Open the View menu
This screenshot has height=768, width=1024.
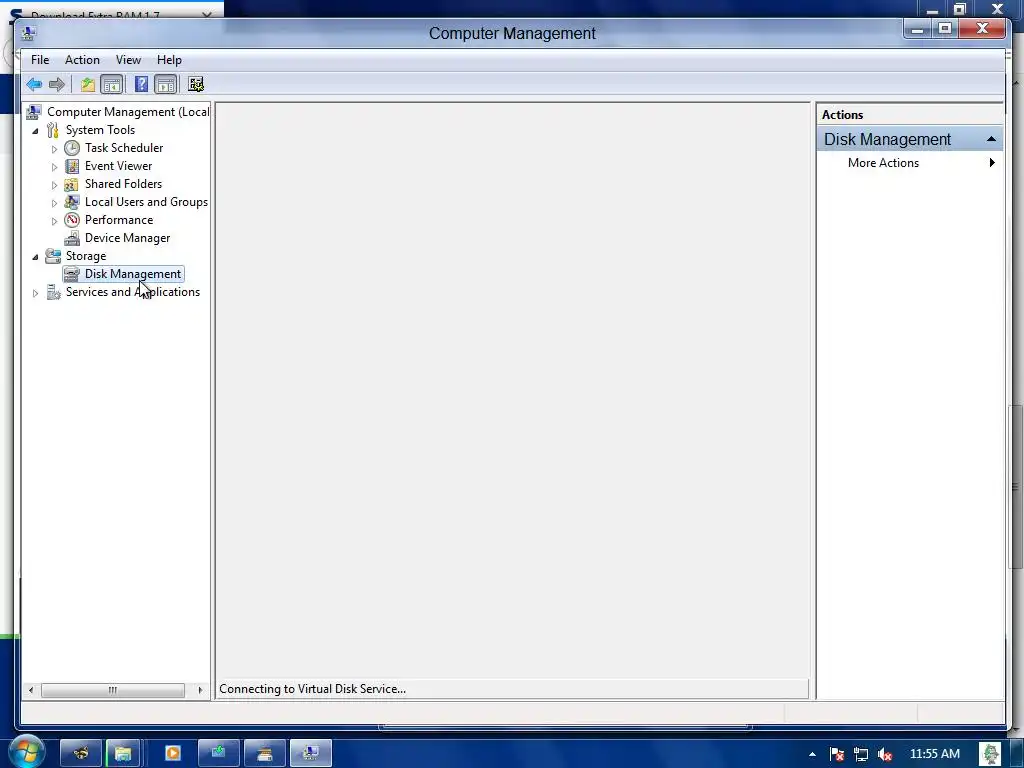128,60
